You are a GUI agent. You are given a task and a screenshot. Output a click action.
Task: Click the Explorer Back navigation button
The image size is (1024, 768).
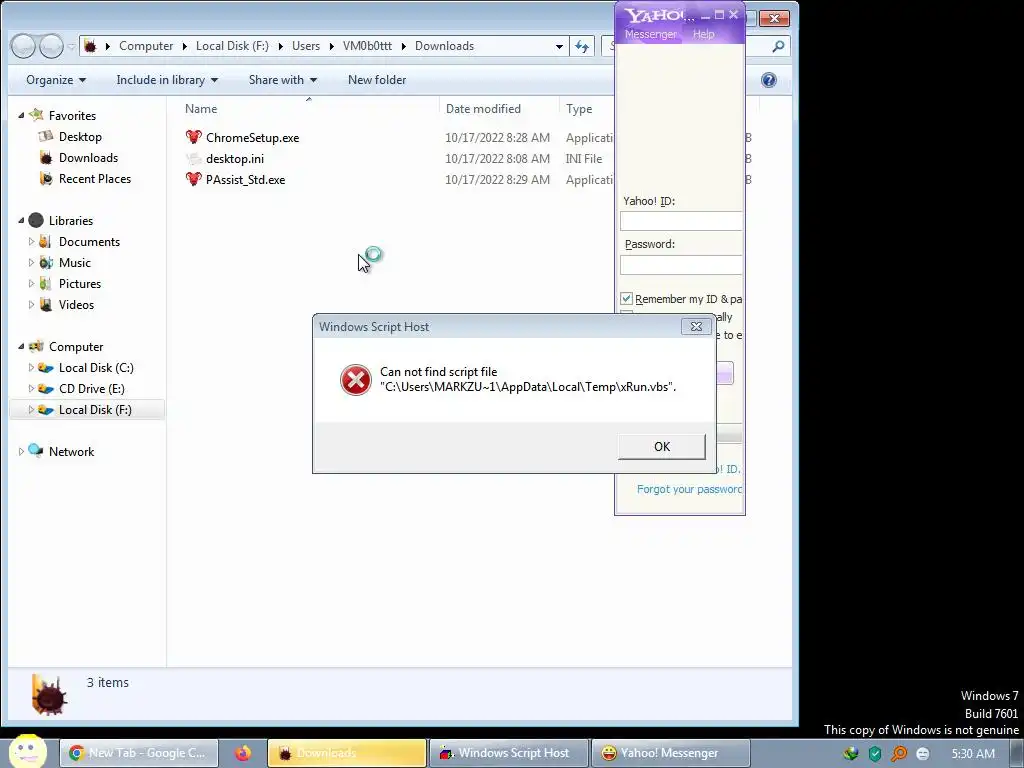pyautogui.click(x=23, y=46)
